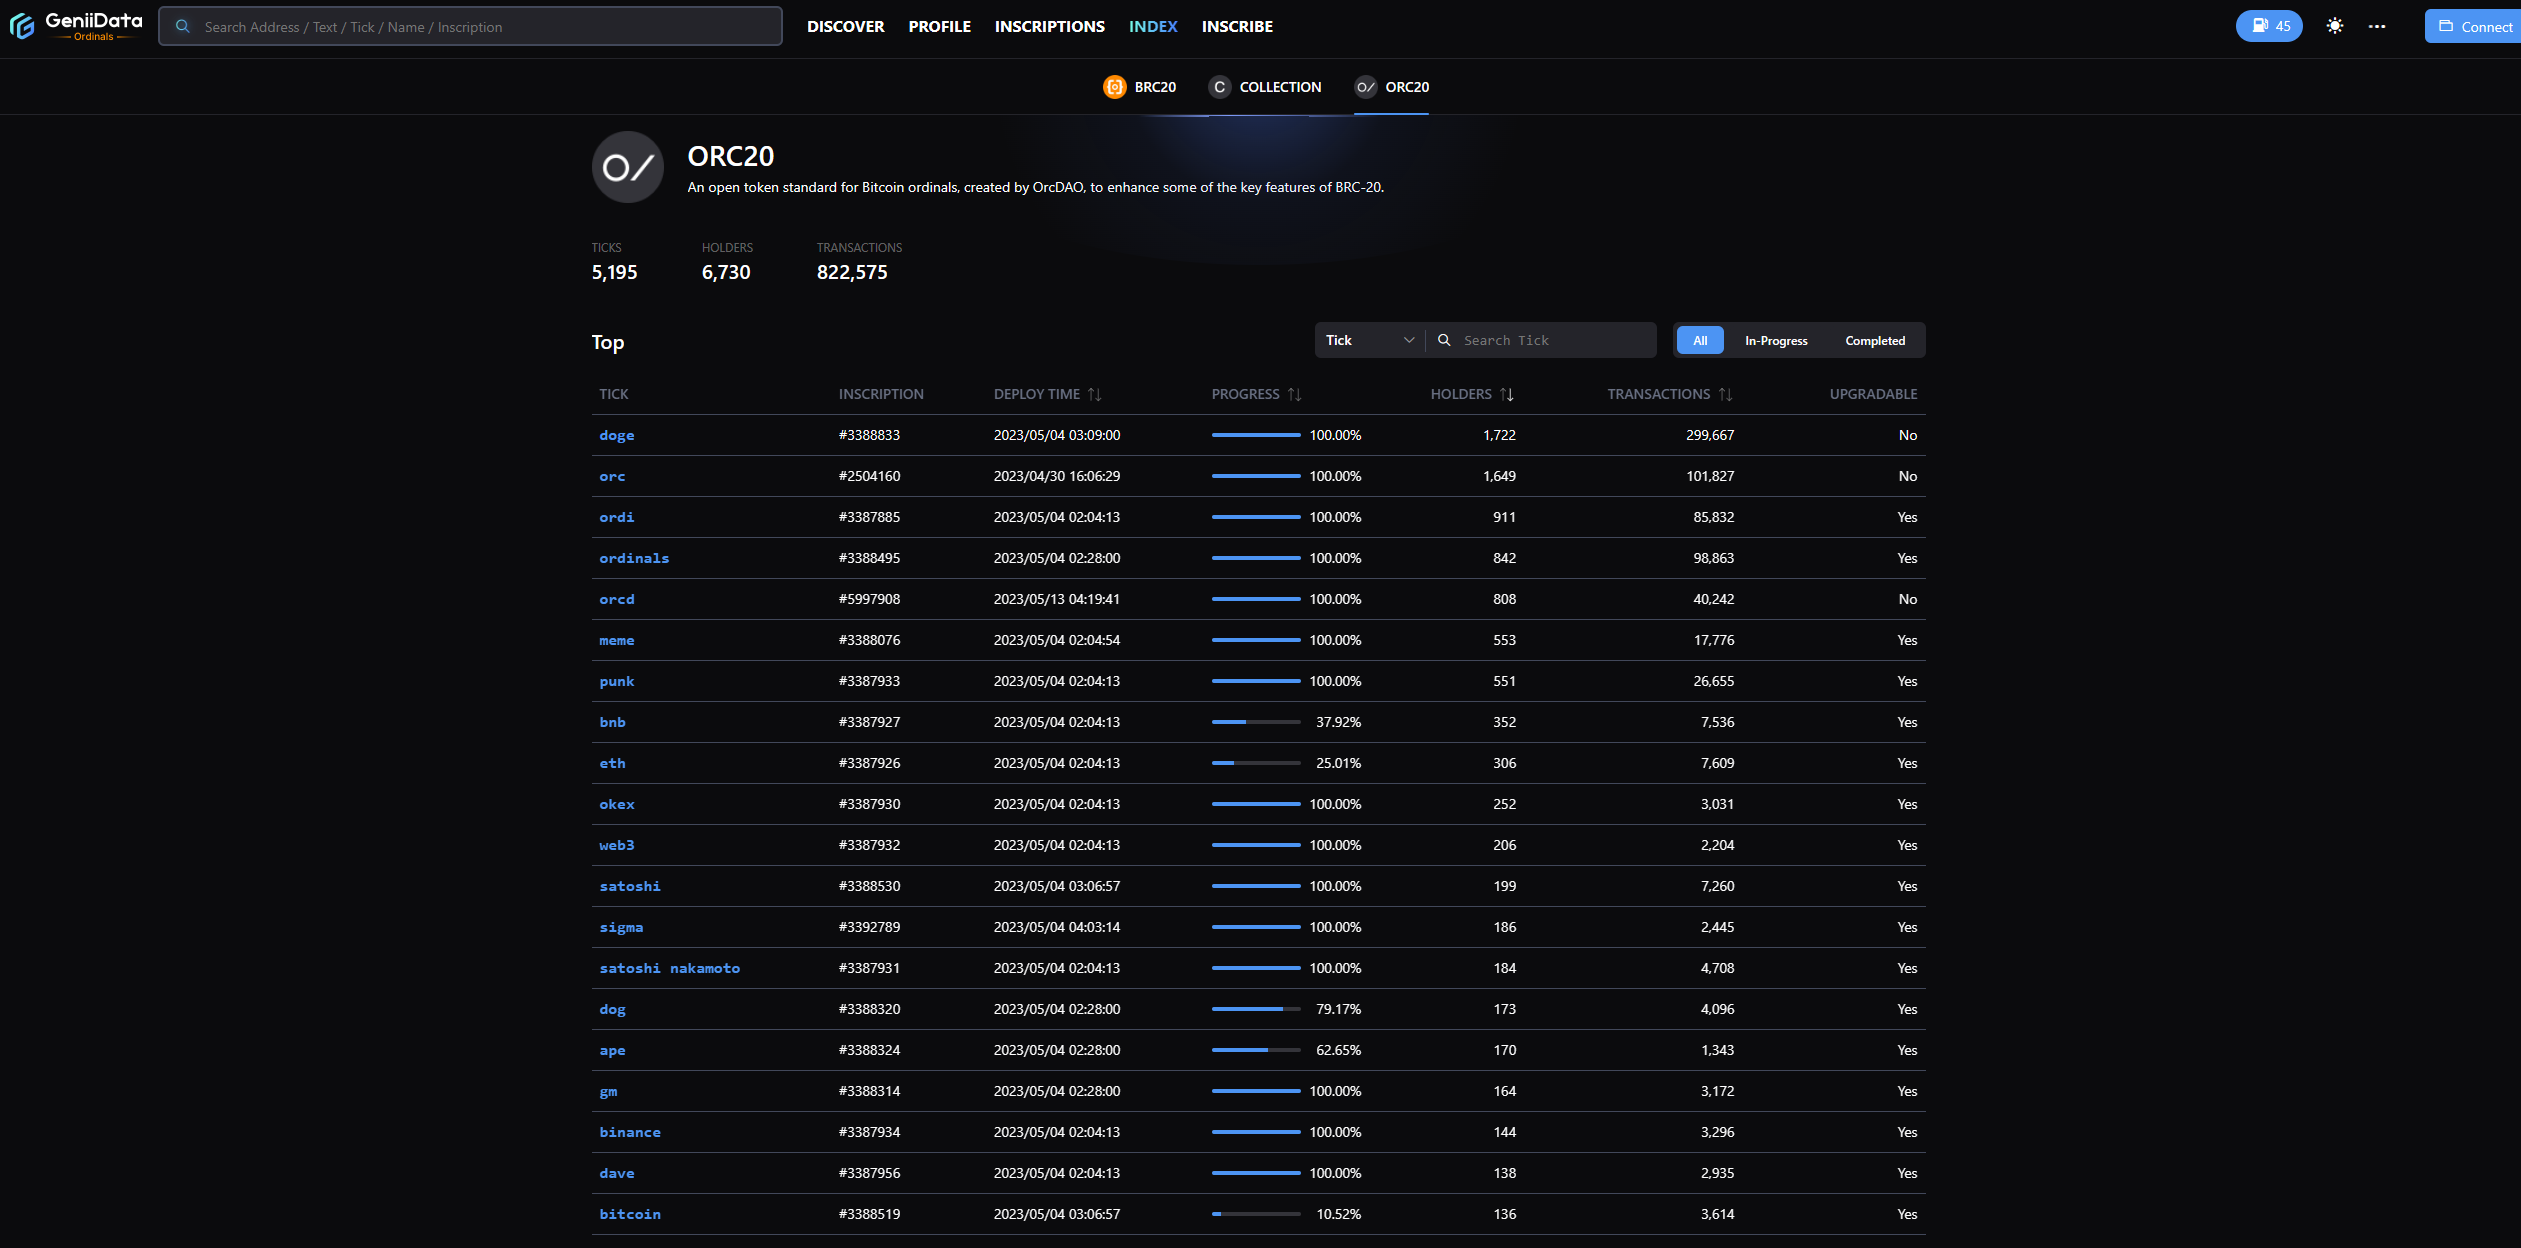Open the three-dots more options menu
Viewport: 2521px width, 1248px height.
[2376, 26]
